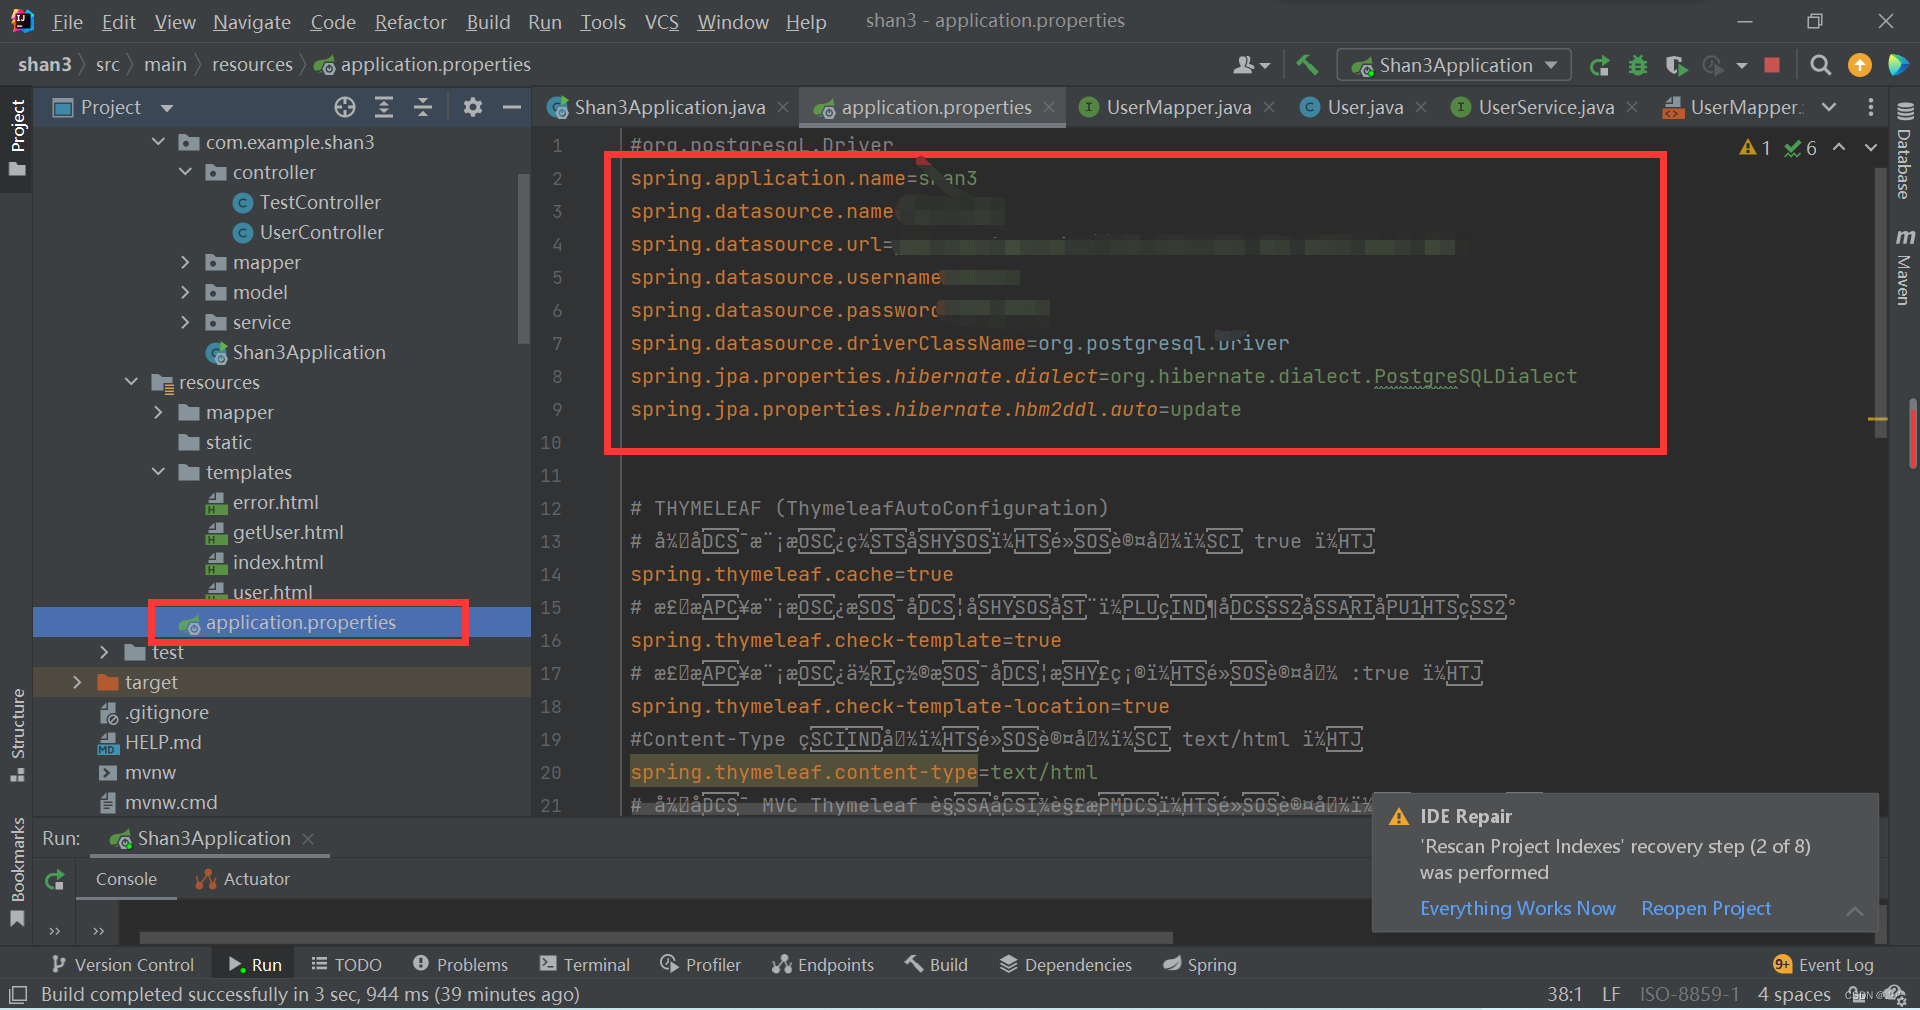This screenshot has height=1010, width=1920.
Task: Collapse the com.example.shan3 package
Action: [x=158, y=142]
